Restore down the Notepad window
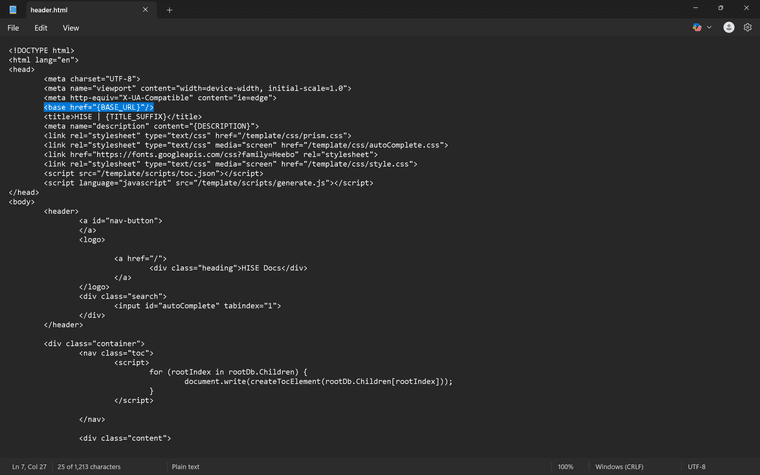This screenshot has width=760, height=475. 721,8
